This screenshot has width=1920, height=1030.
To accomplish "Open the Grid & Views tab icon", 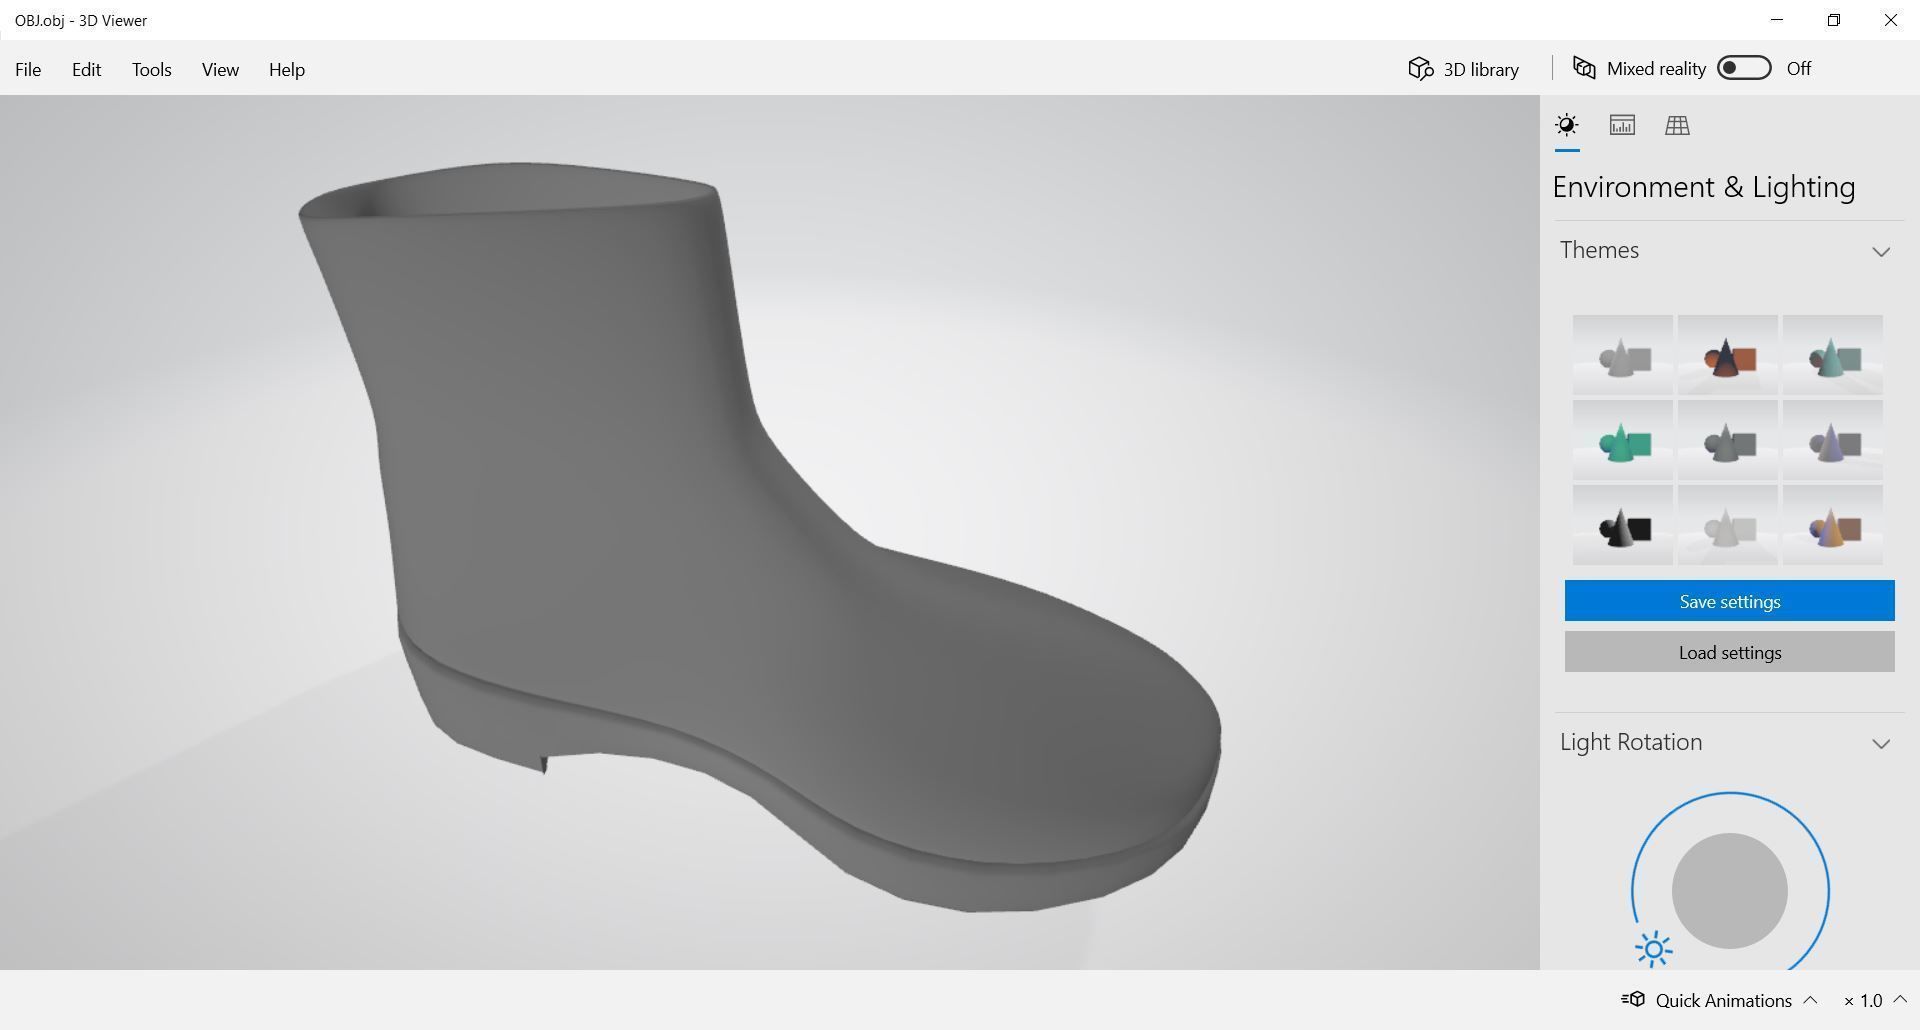I will (x=1677, y=125).
